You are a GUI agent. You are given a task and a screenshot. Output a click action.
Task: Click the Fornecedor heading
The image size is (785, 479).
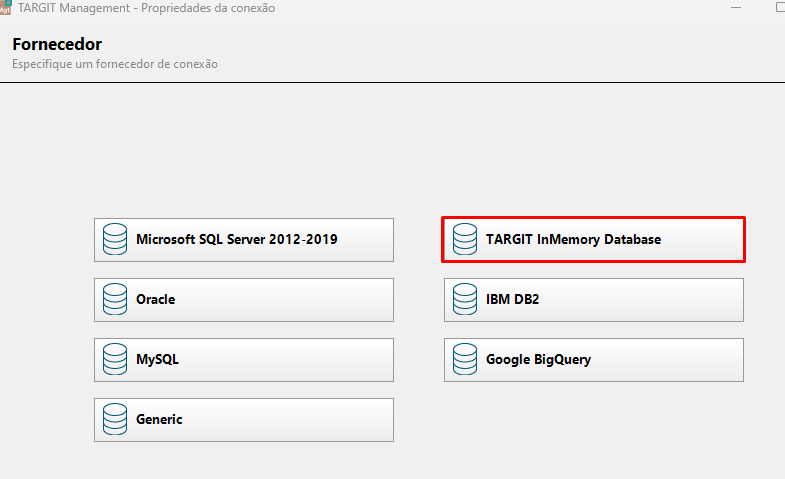[x=57, y=44]
